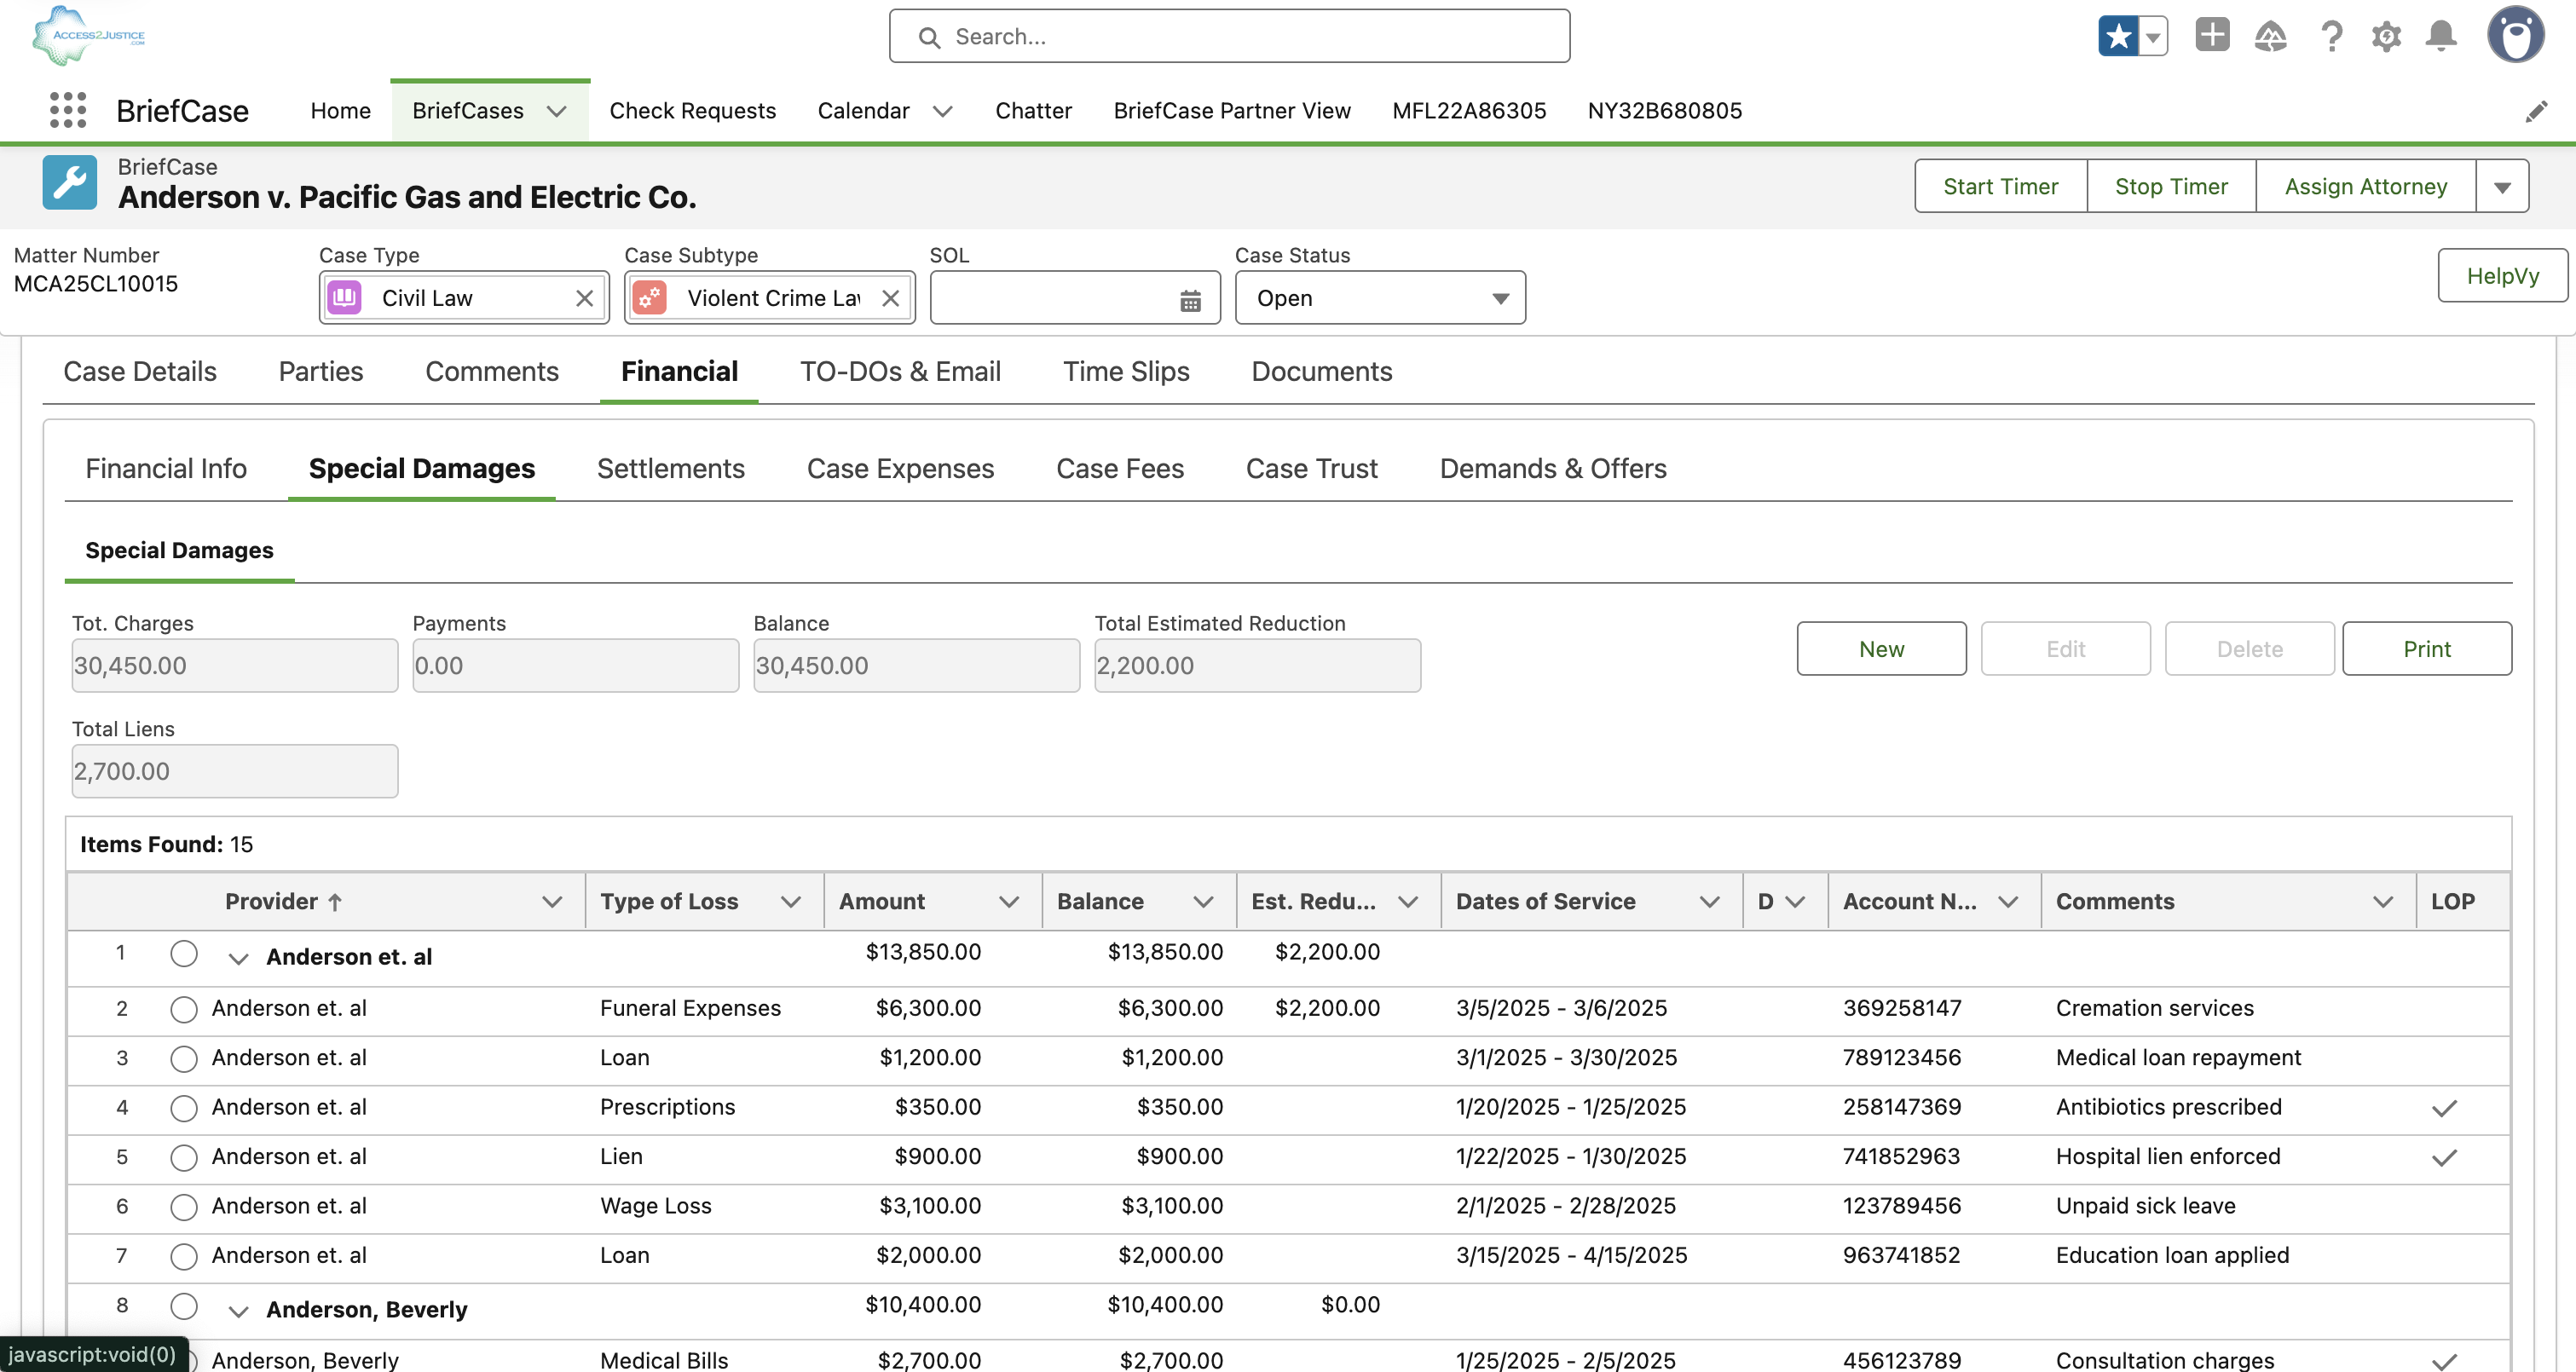
Task: Select the Funeral Expenses row radio button
Action: (184, 1009)
